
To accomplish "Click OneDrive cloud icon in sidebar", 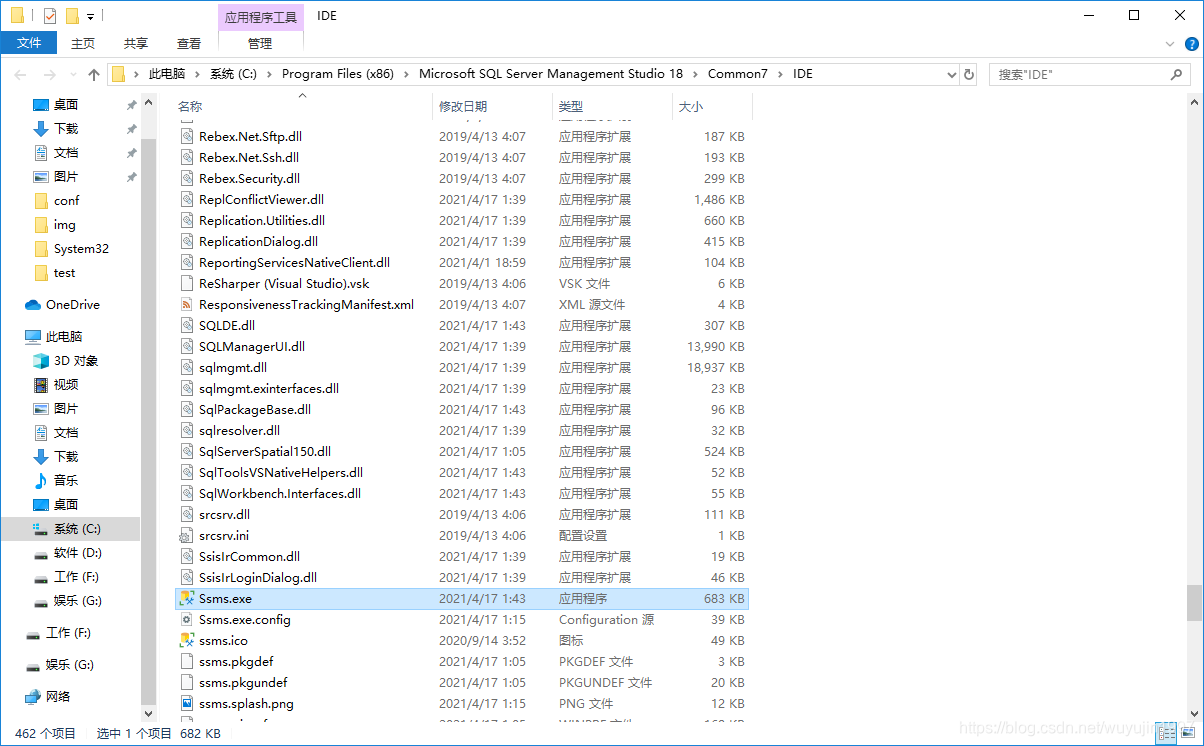I will 32,304.
